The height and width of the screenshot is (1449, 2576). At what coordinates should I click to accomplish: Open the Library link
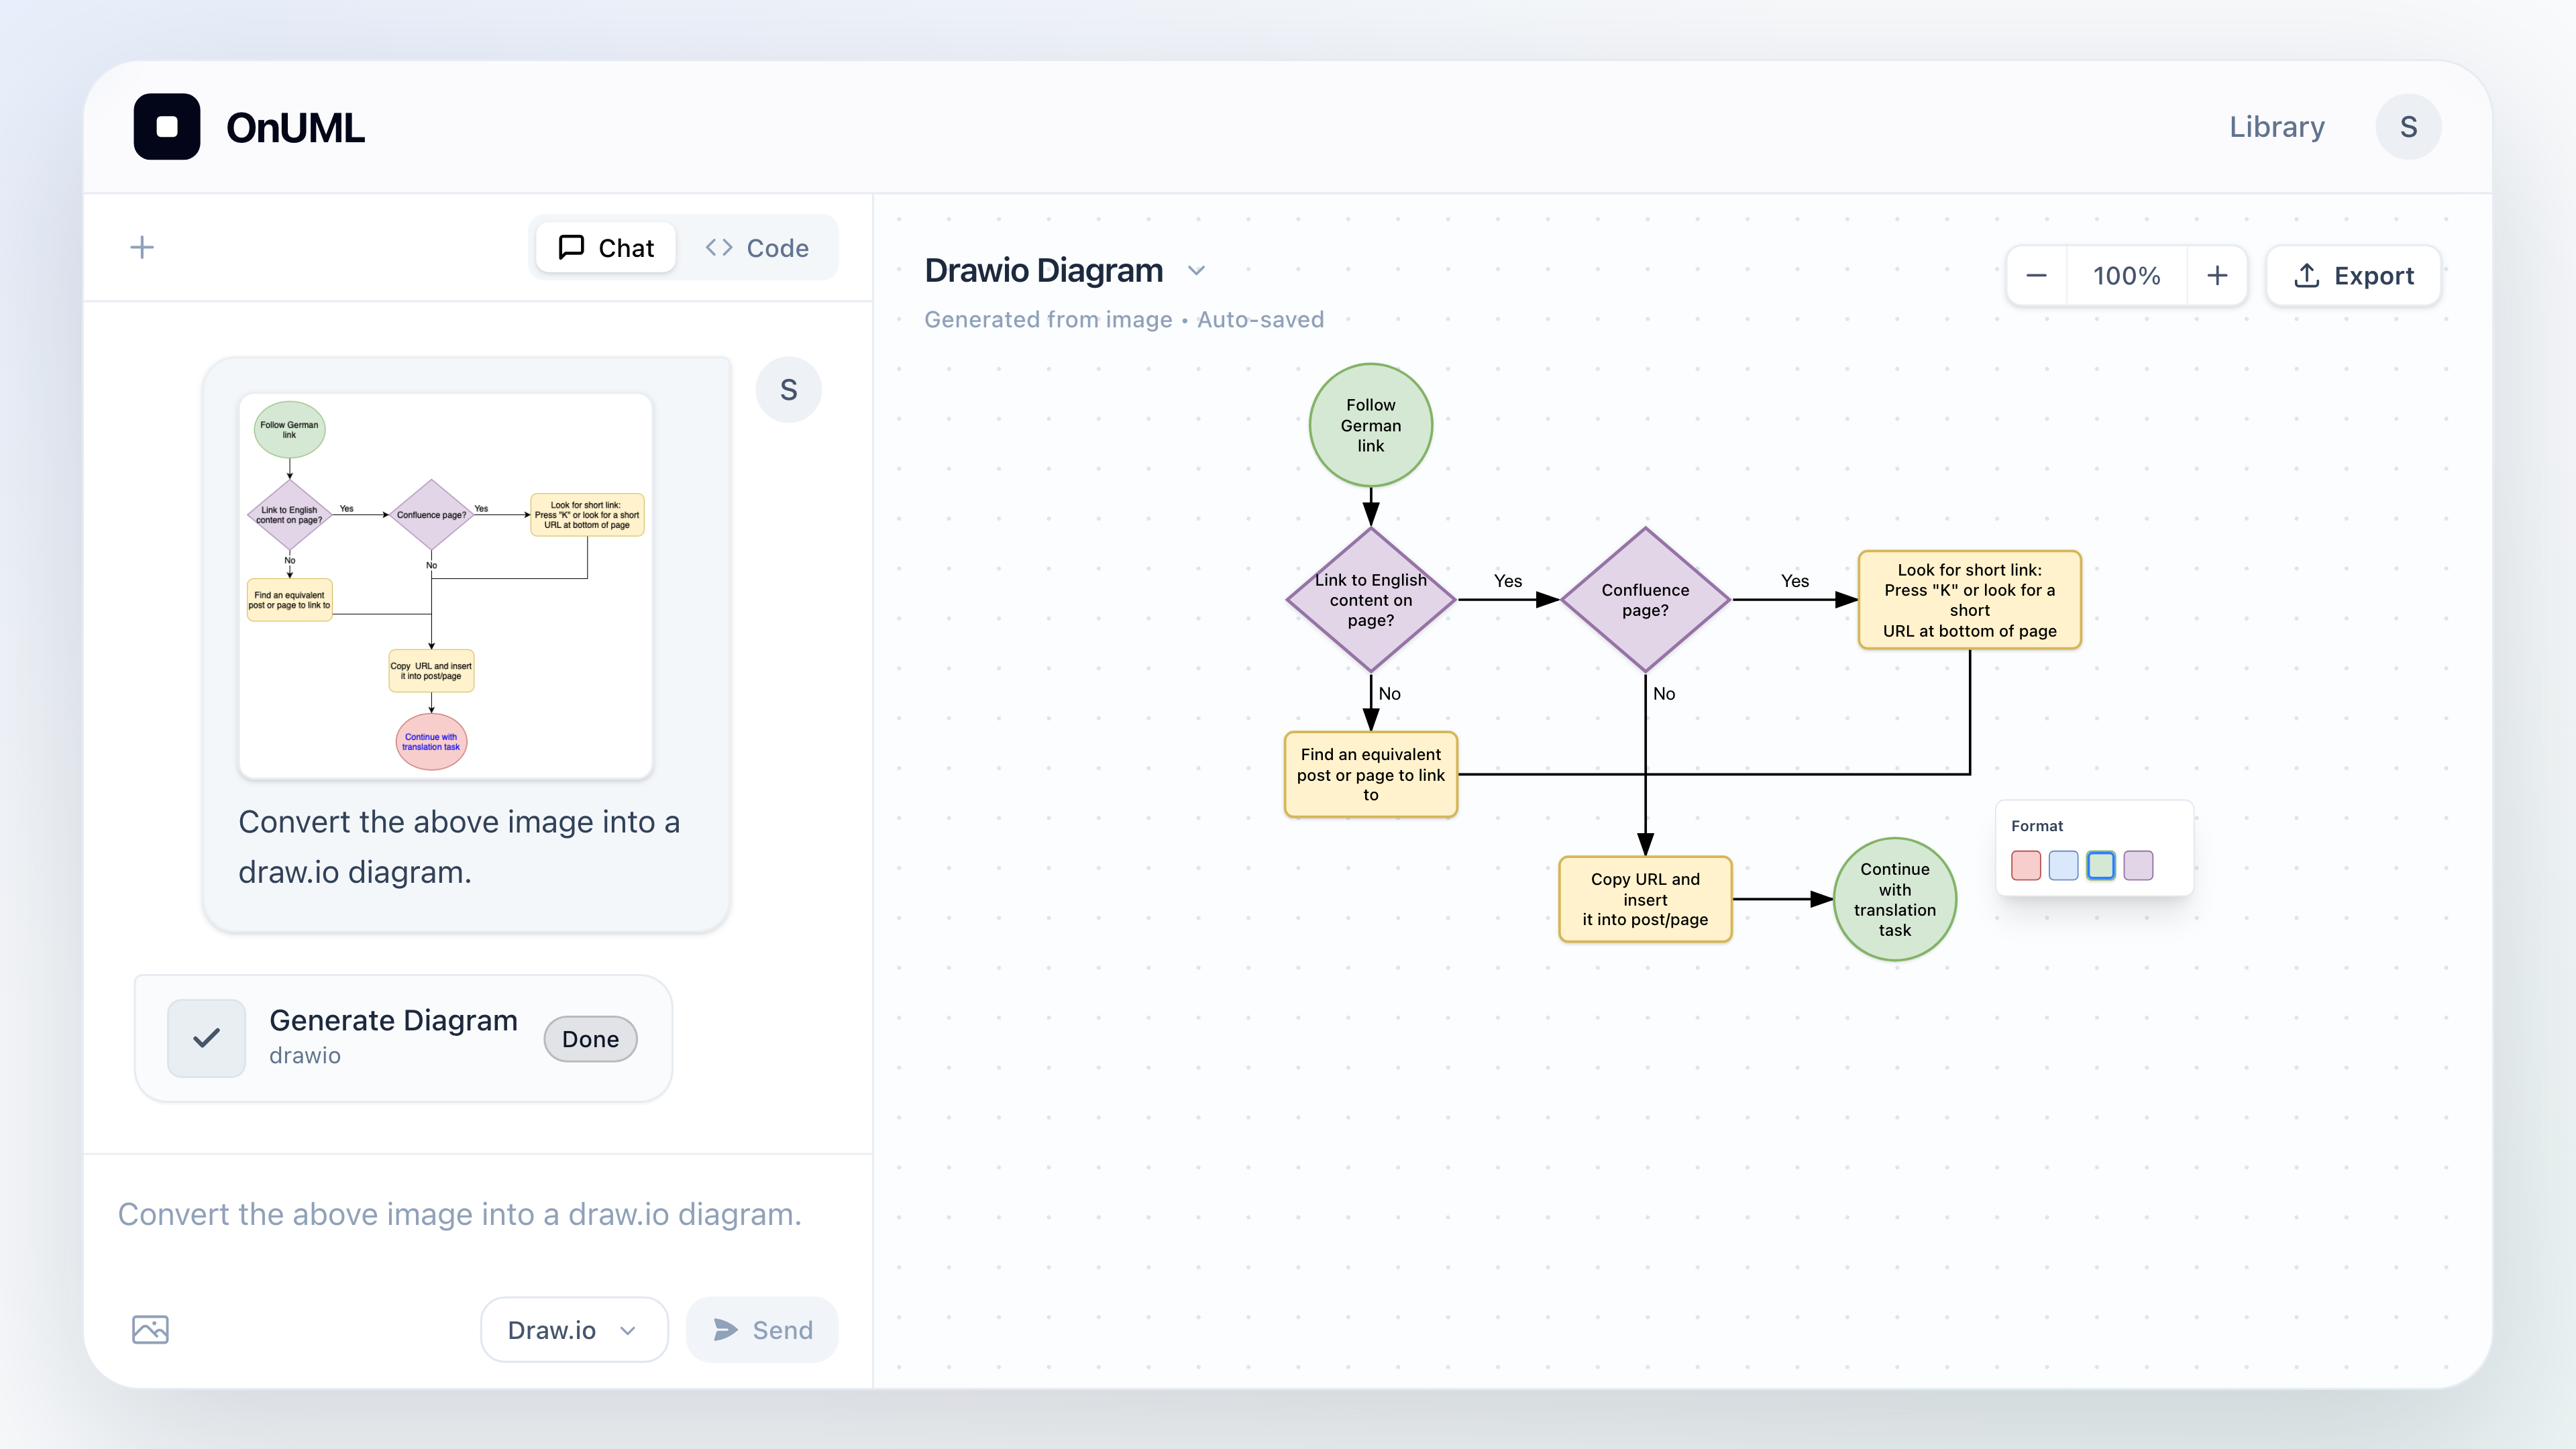(2276, 127)
